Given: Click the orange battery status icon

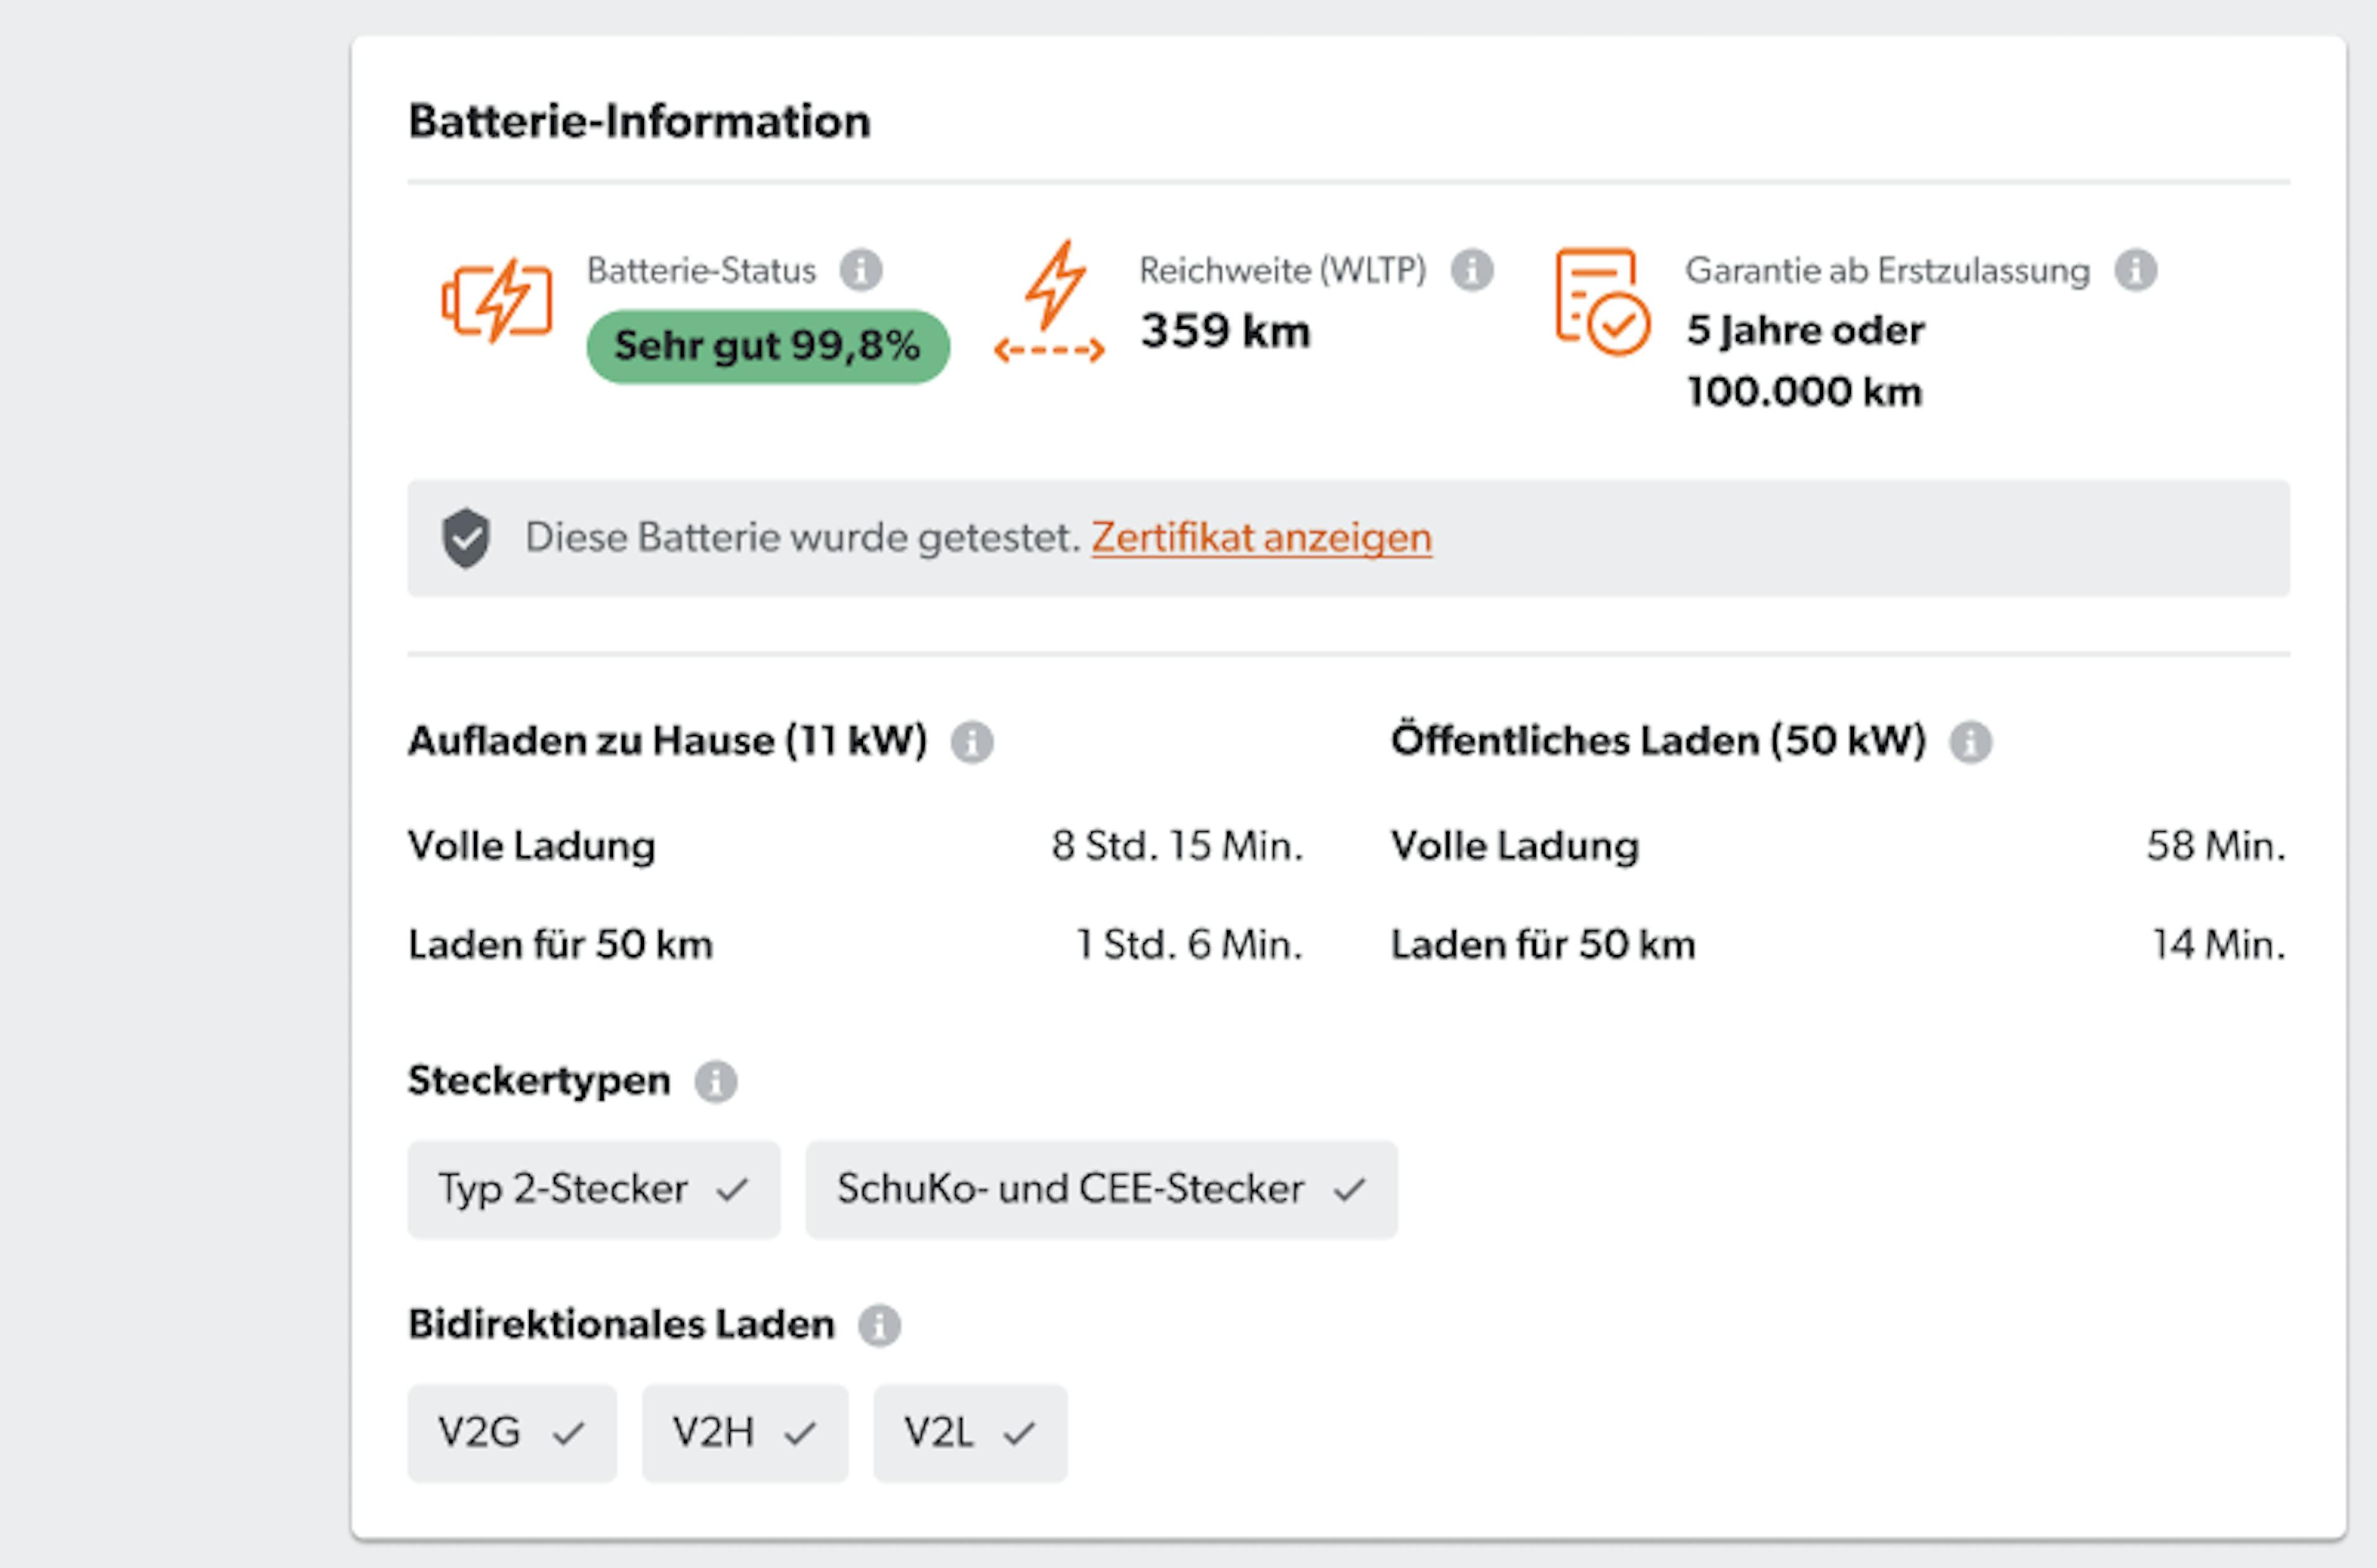Looking at the screenshot, I should pyautogui.click(x=497, y=301).
